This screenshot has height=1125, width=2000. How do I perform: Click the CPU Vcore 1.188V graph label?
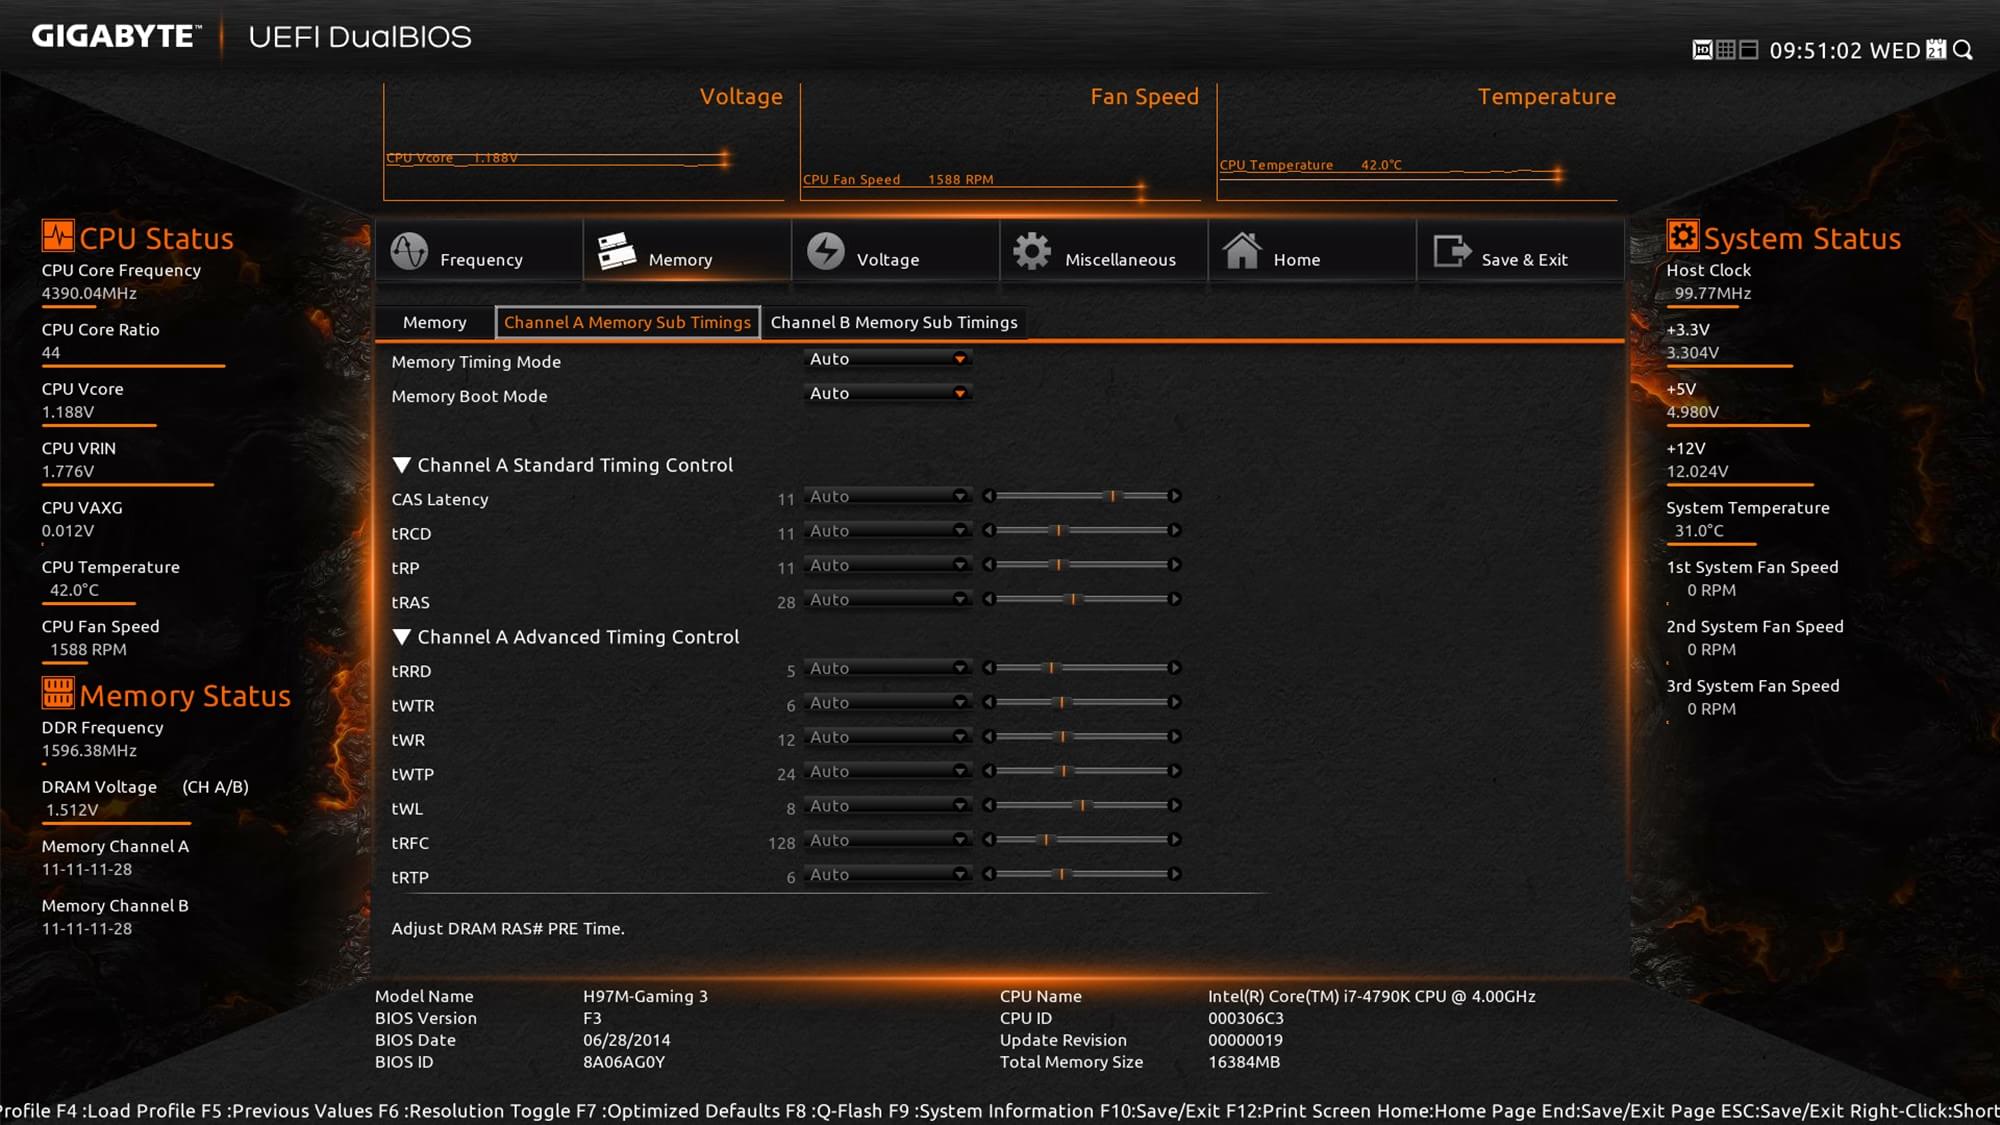[x=452, y=158]
